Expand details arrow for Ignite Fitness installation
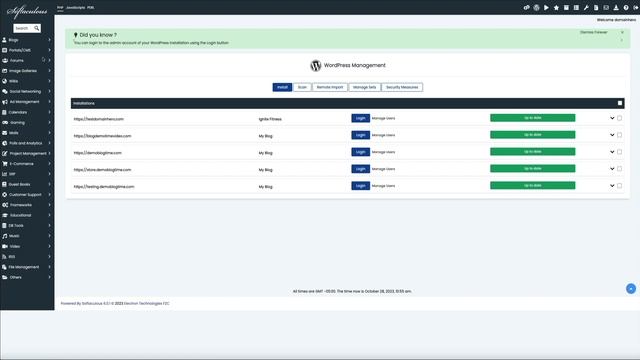Image resolution: width=640 pixels, height=360 pixels. pyautogui.click(x=612, y=118)
